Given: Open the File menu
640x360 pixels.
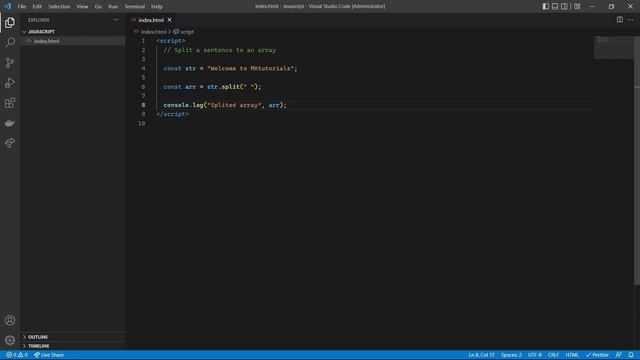Looking at the screenshot, I should 22,7.
